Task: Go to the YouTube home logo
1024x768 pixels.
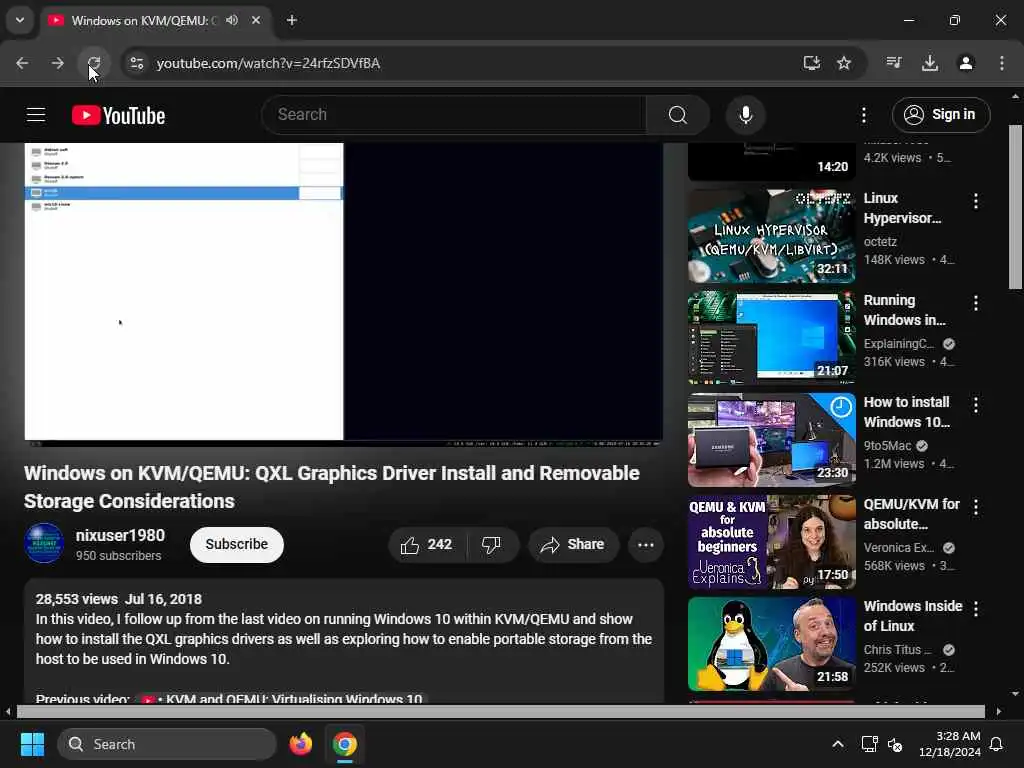Action: click(x=118, y=116)
